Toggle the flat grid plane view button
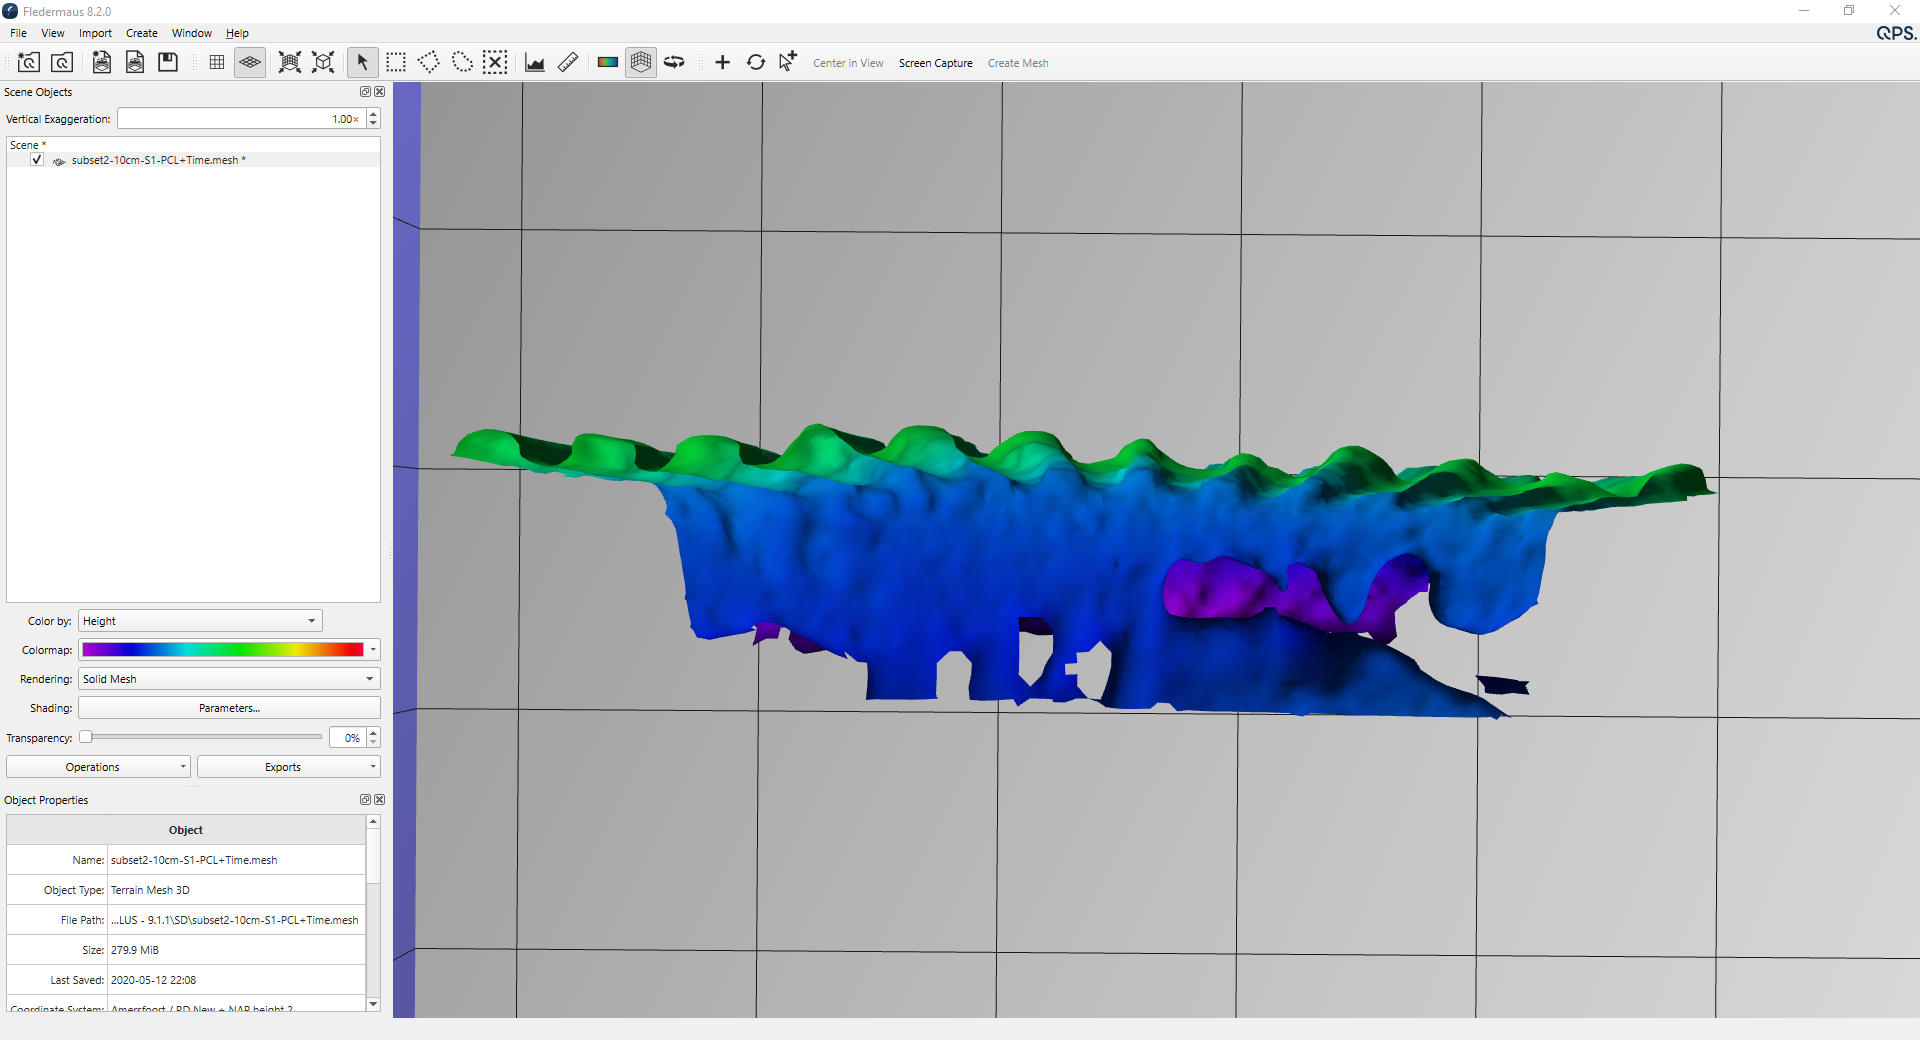The image size is (1920, 1040). pyautogui.click(x=250, y=62)
